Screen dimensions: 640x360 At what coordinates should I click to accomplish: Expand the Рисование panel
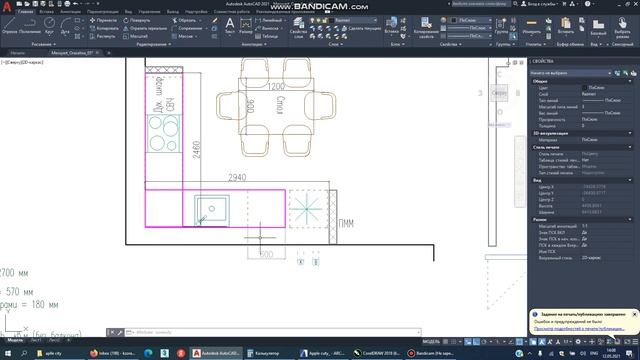[43, 44]
